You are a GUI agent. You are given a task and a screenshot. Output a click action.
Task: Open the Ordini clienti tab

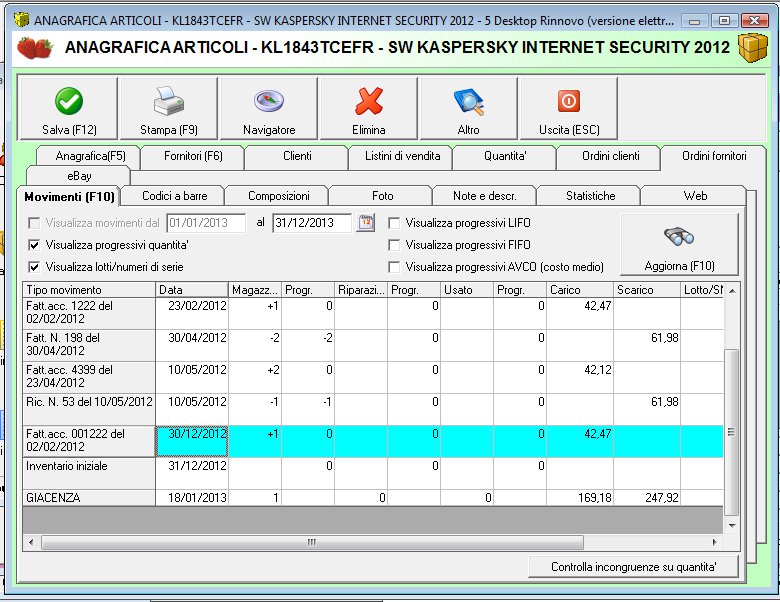[x=610, y=156]
